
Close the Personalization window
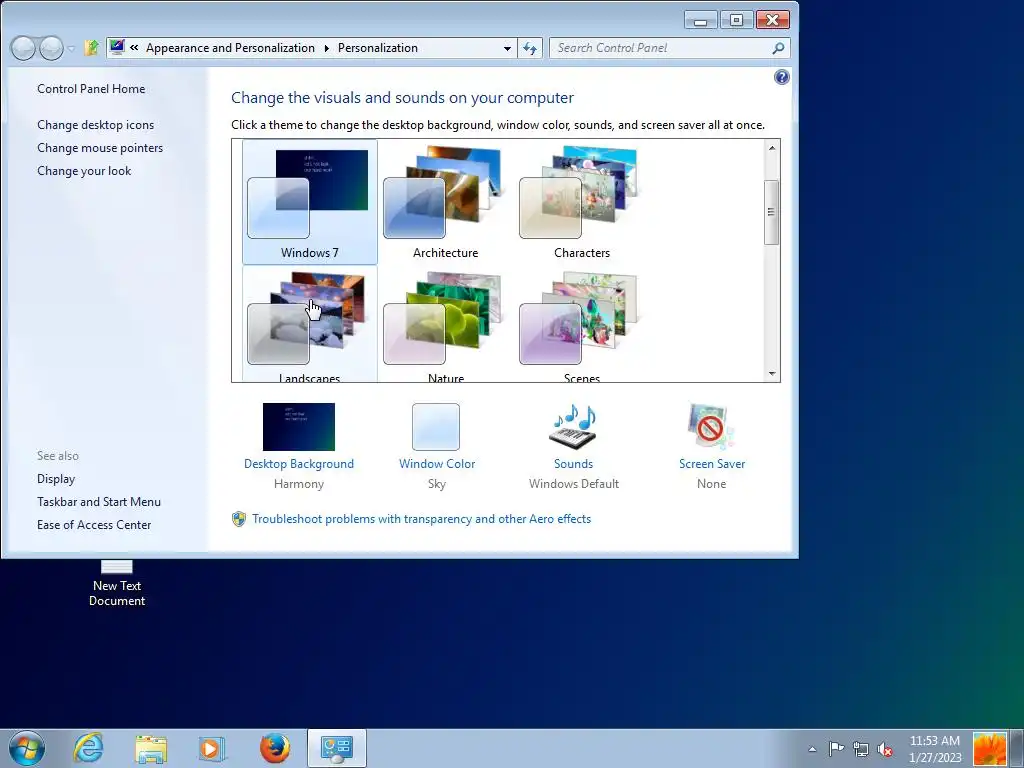(773, 20)
